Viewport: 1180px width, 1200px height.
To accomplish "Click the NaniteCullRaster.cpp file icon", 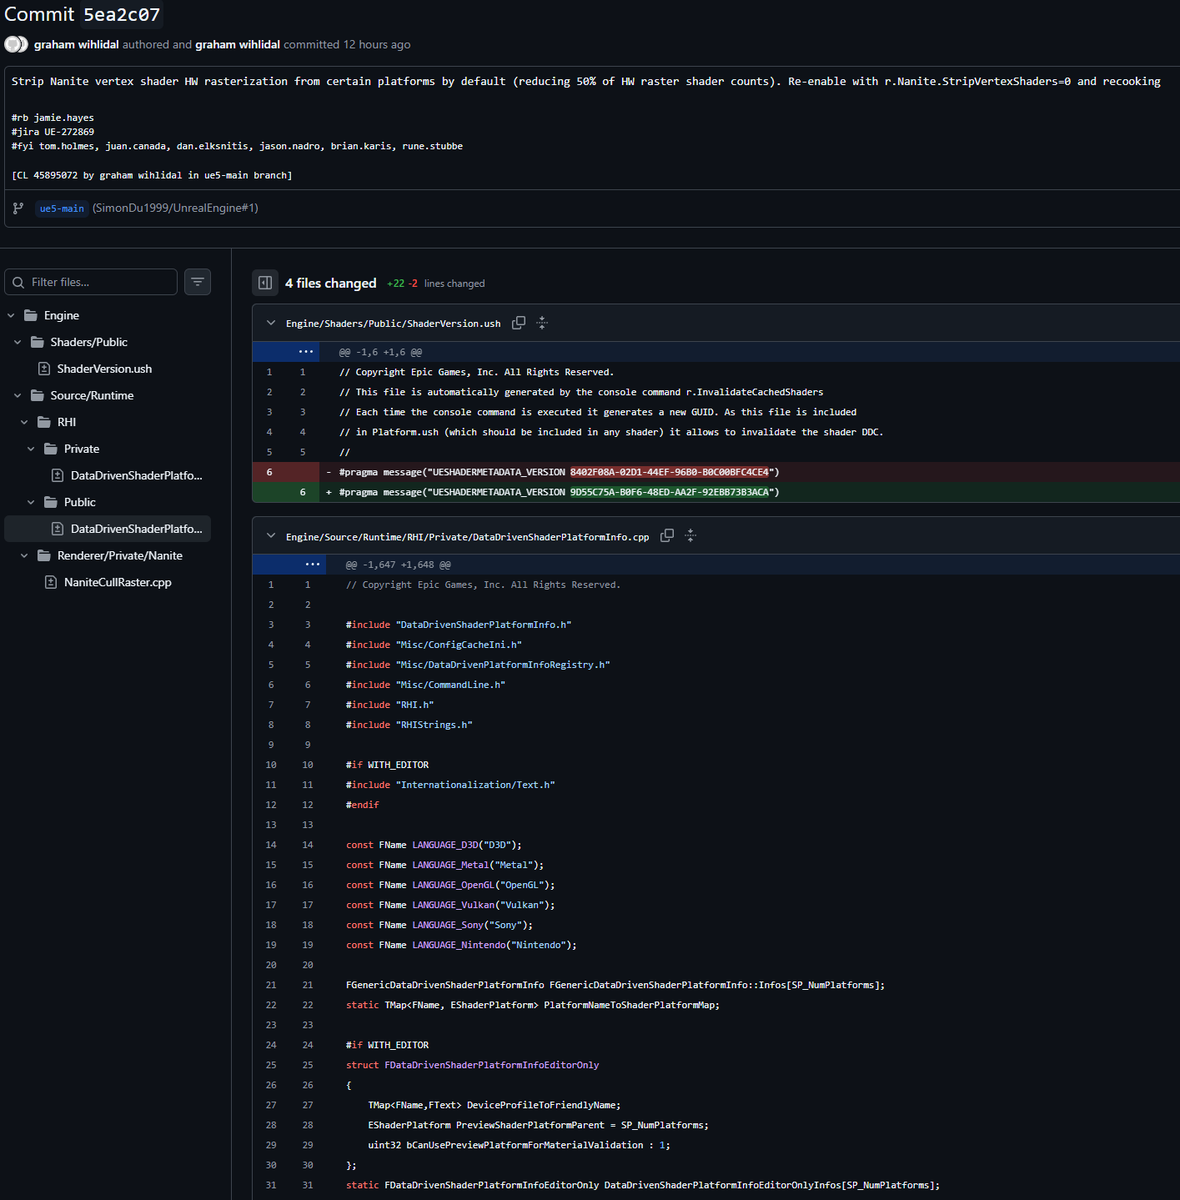I will pos(51,582).
